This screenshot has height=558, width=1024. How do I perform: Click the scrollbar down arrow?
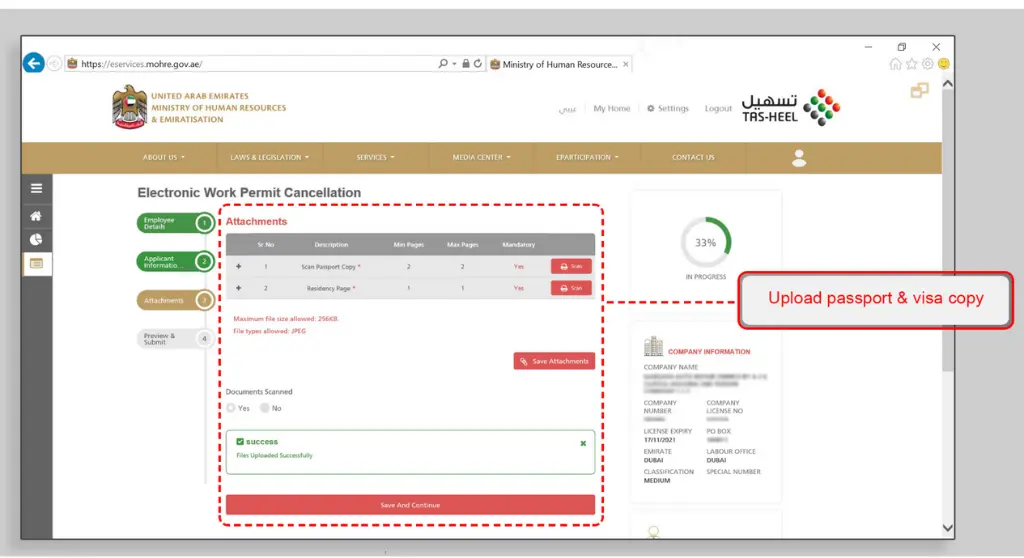coord(948,528)
